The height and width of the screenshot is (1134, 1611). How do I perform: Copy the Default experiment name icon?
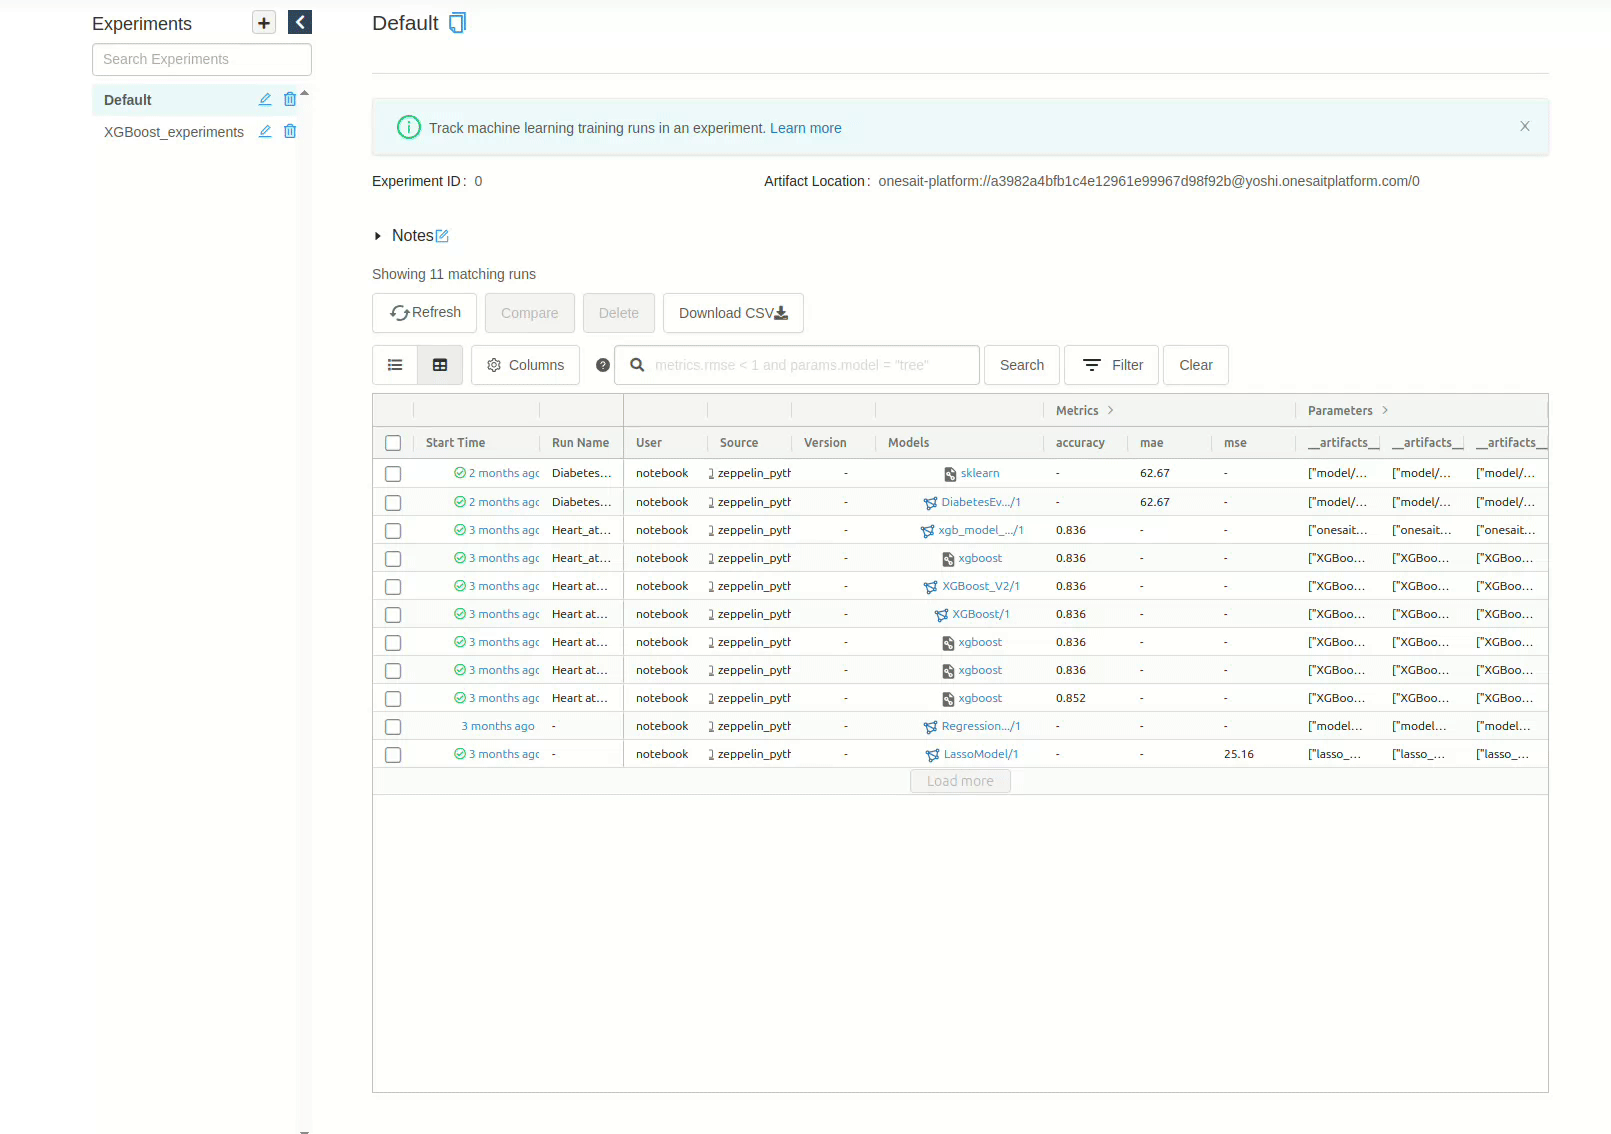(457, 23)
